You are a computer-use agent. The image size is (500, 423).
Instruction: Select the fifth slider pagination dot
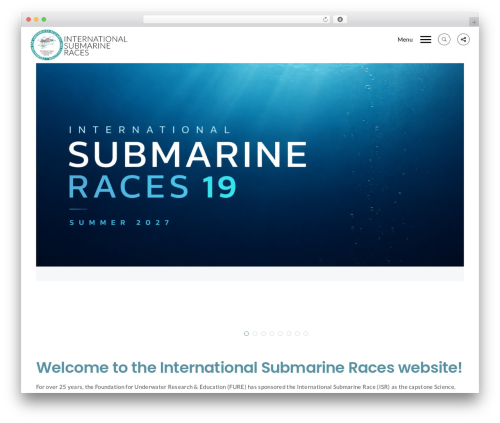click(x=280, y=333)
